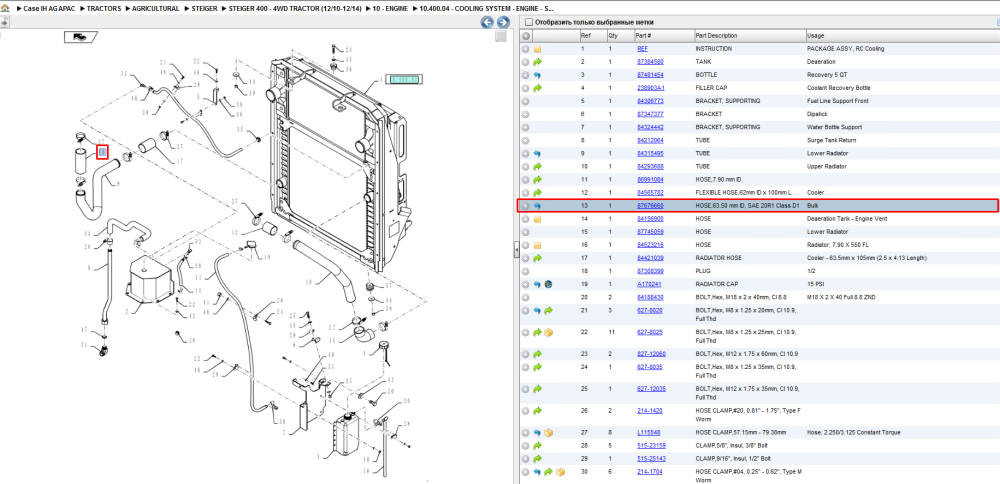Click green arrow on part 214-1420 row
This screenshot has width=1000, height=484.
tap(537, 411)
